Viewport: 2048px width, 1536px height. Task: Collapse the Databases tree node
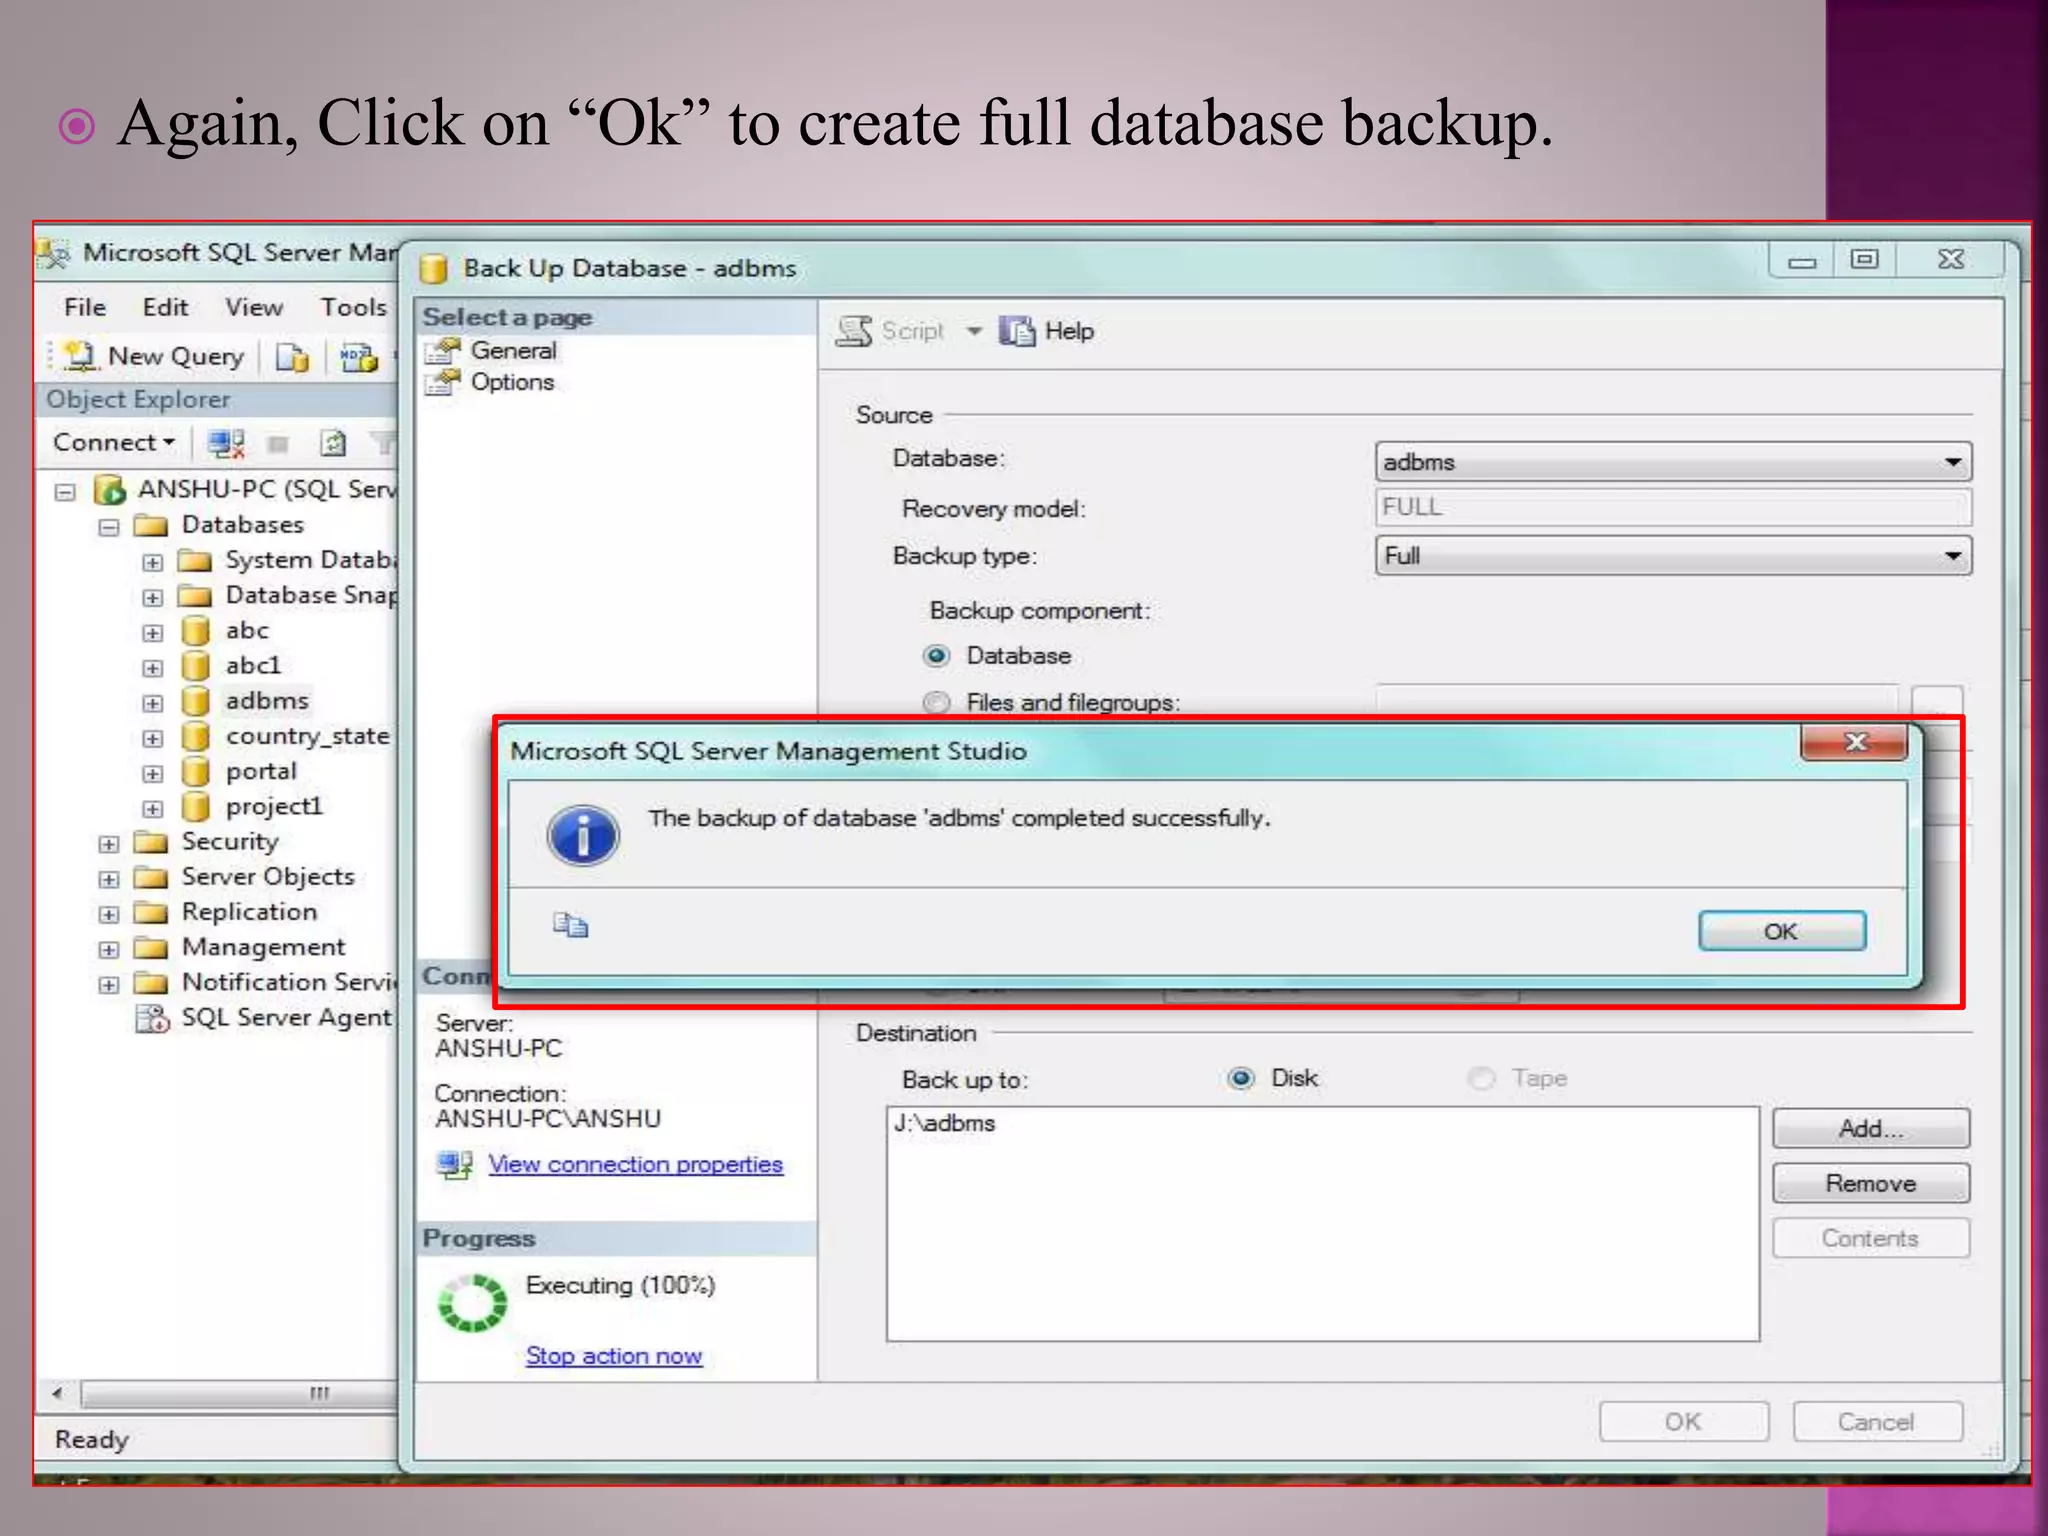109,527
